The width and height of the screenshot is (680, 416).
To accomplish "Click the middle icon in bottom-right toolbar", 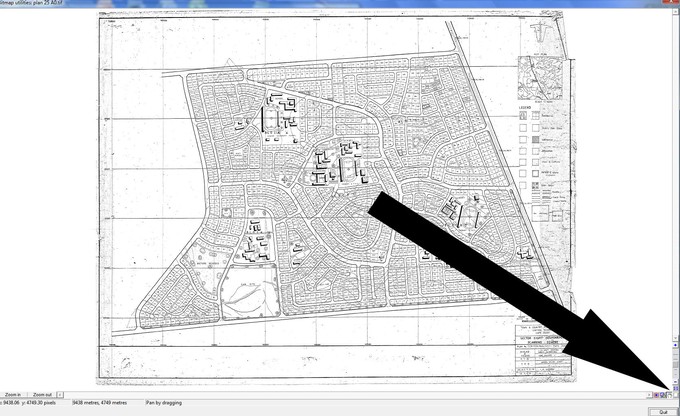I will click(662, 395).
